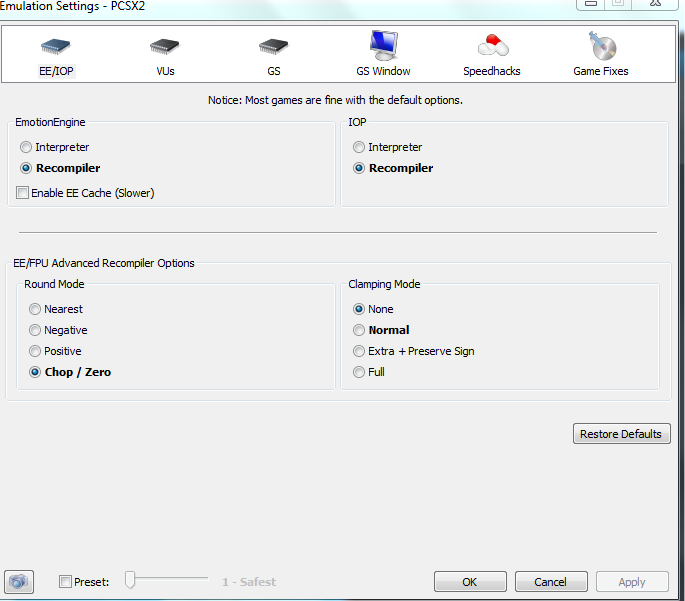Click Restore Defaults button

[x=622, y=434]
